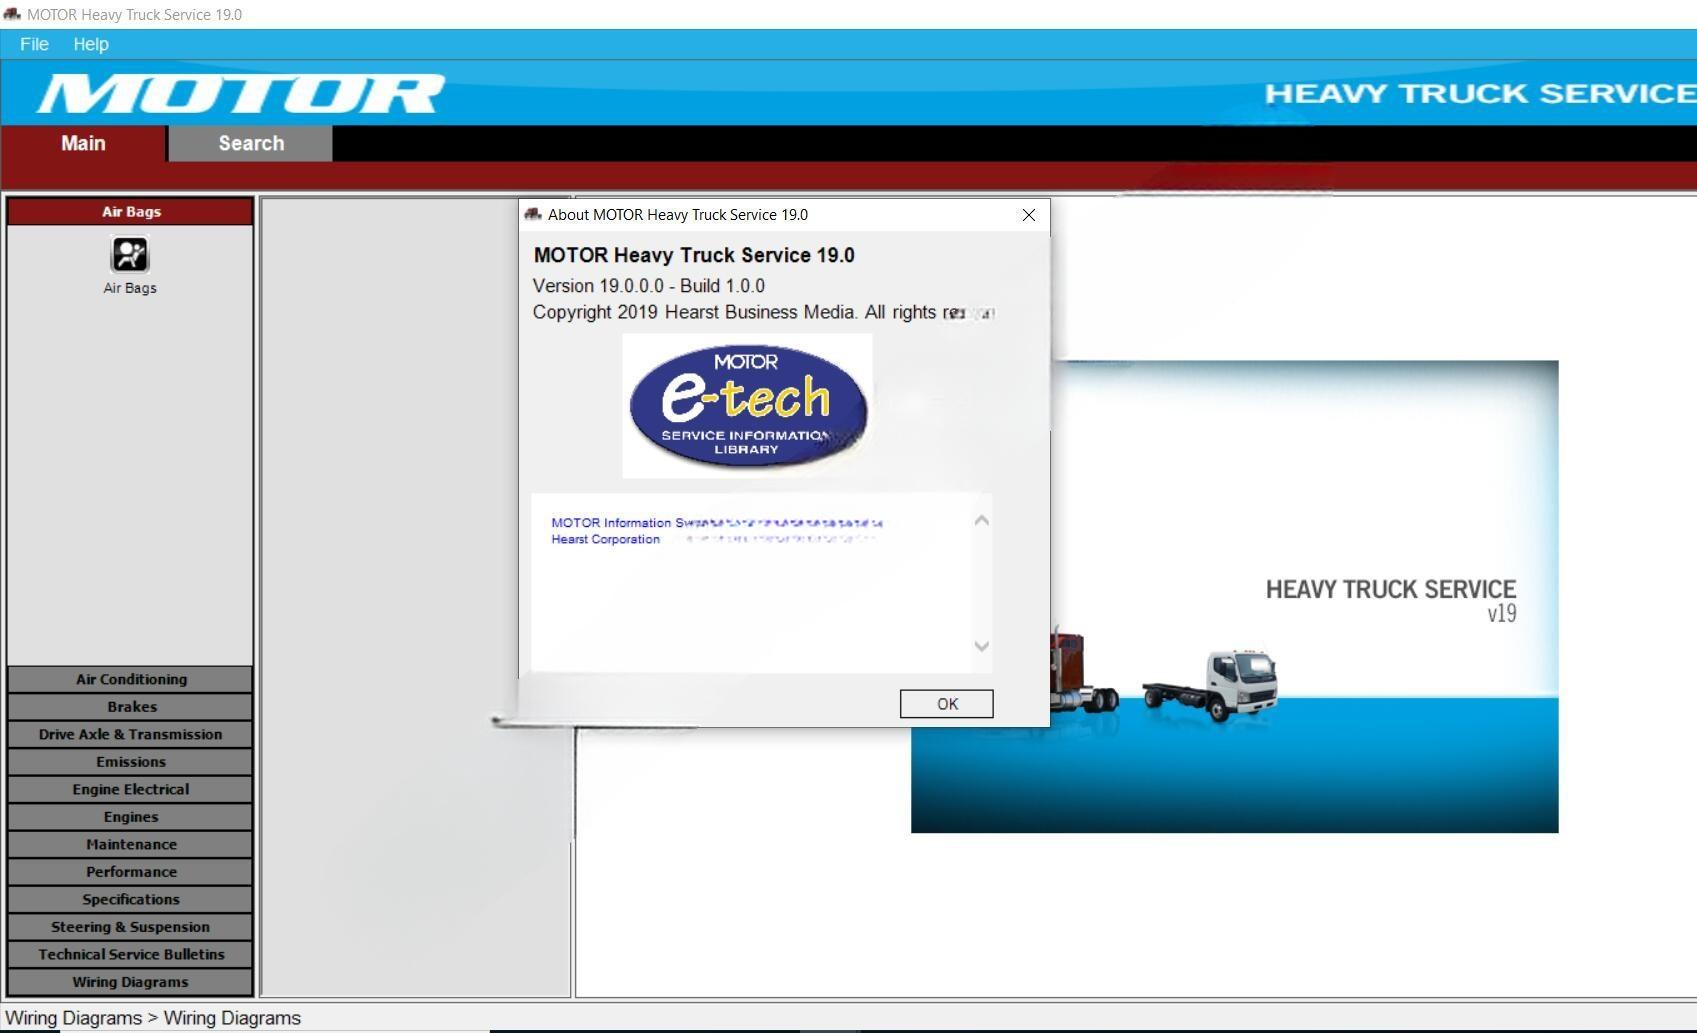Screen dimensions: 1697x1033
Task: Click the e-tech Service Information Library logo
Action: tap(747, 406)
